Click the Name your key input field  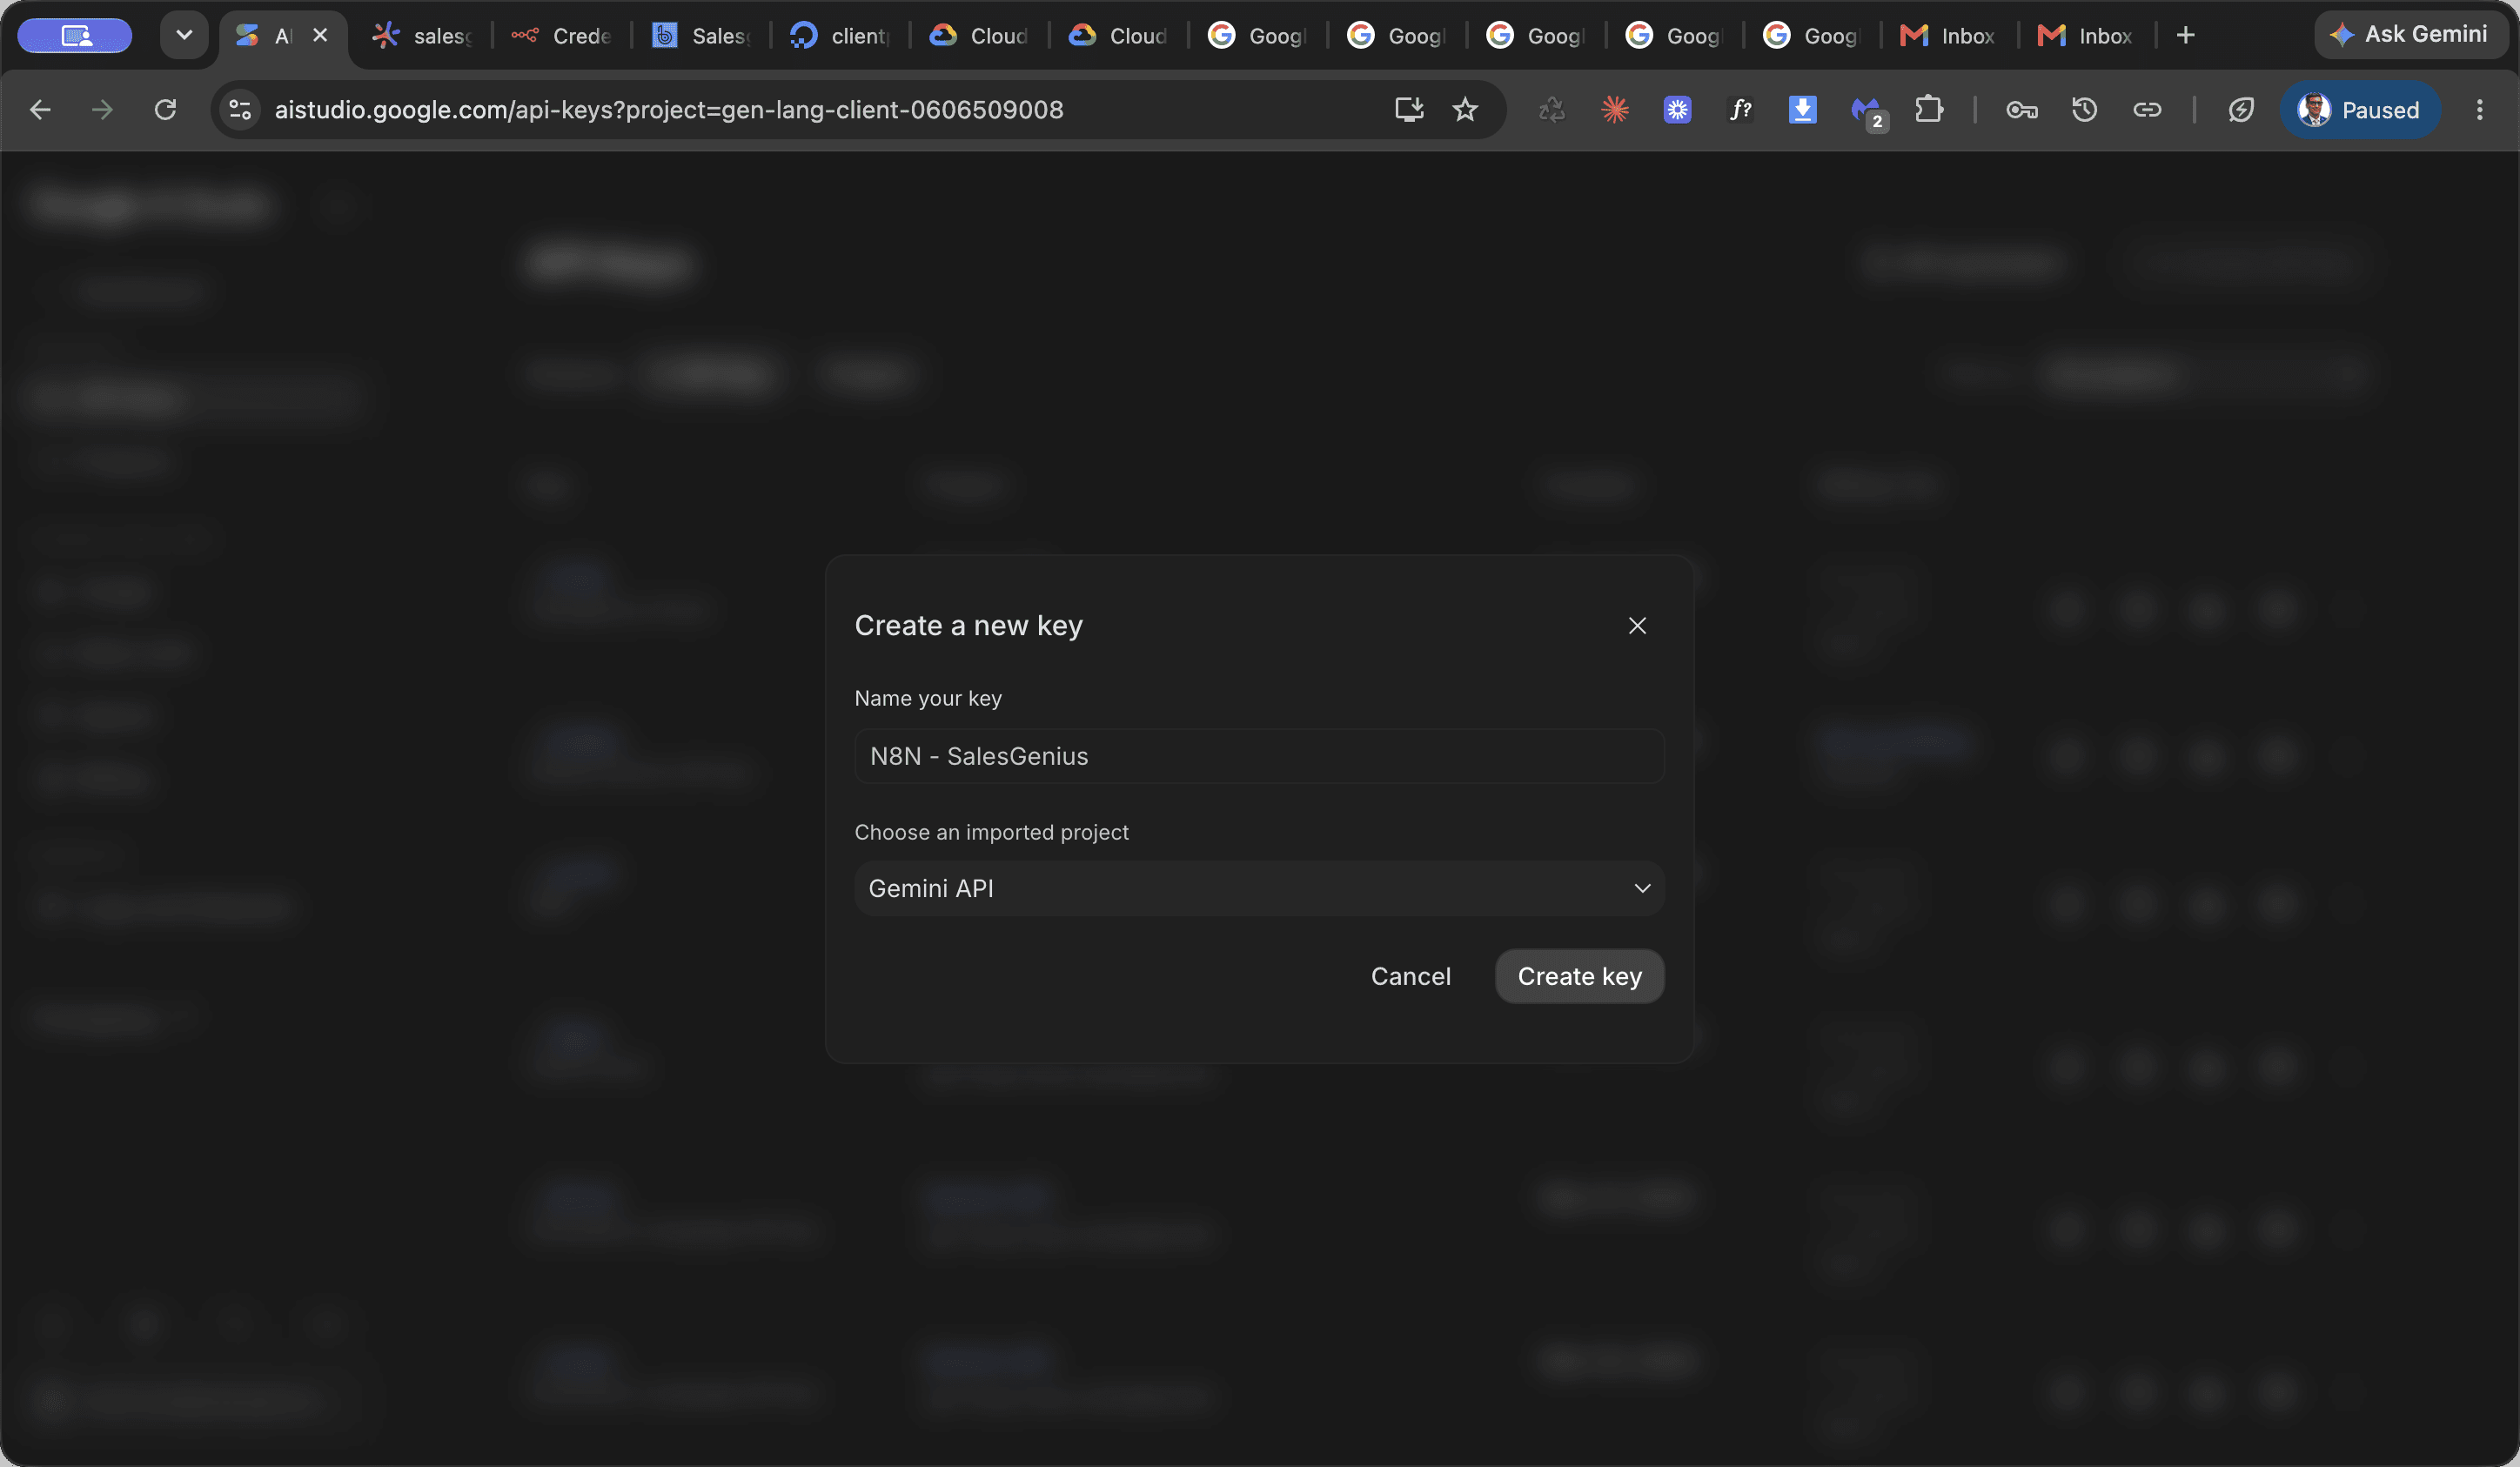[1259, 756]
